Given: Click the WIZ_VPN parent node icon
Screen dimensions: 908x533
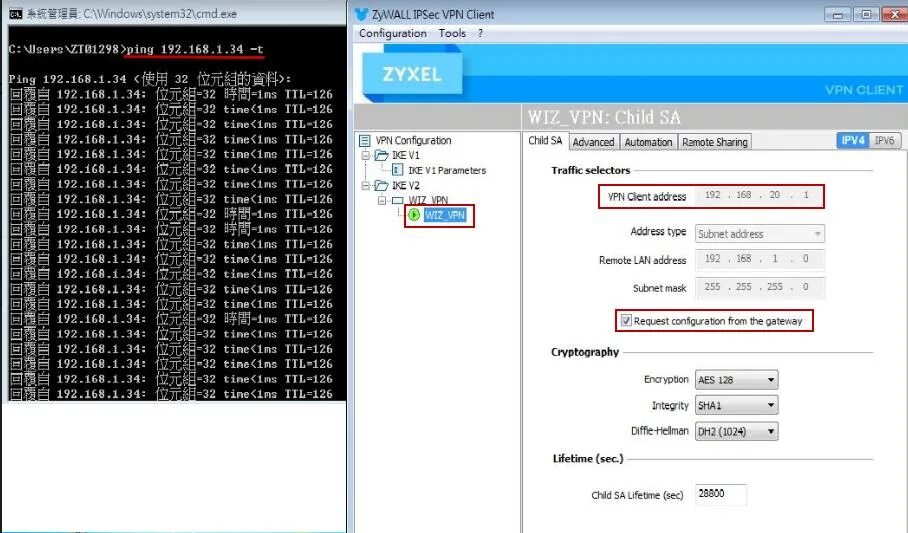Looking at the screenshot, I should (x=398, y=200).
